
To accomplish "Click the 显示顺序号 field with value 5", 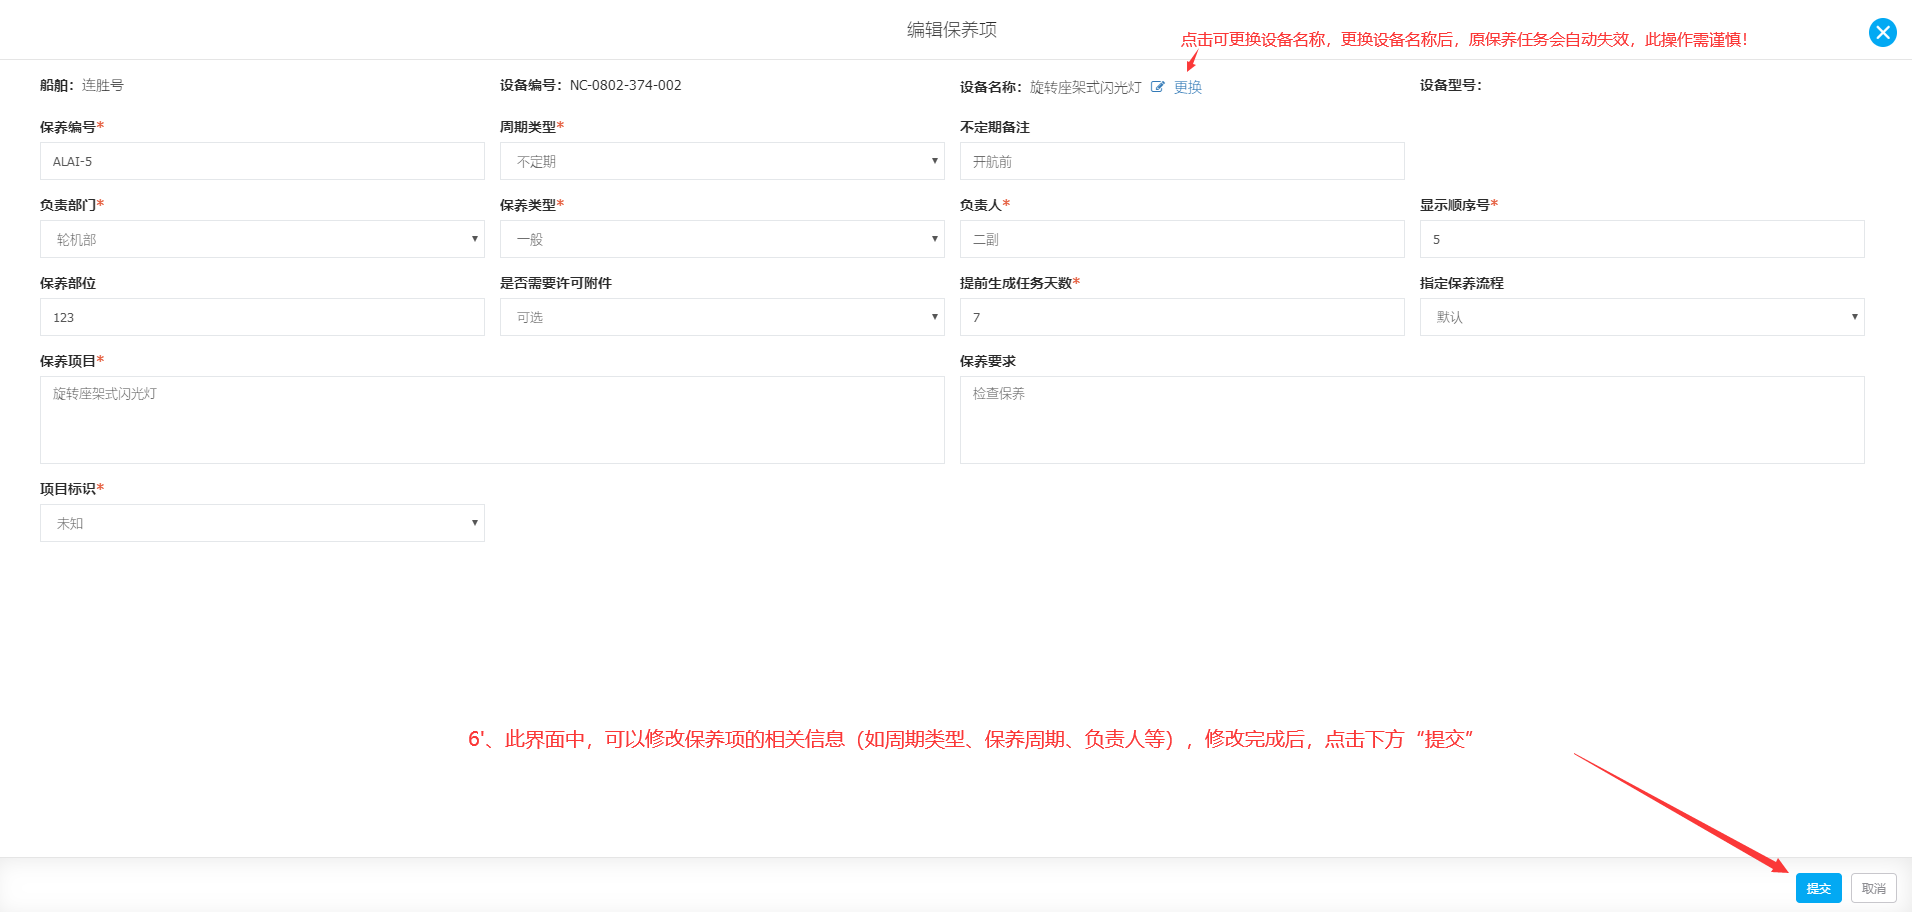I will tap(1642, 239).
